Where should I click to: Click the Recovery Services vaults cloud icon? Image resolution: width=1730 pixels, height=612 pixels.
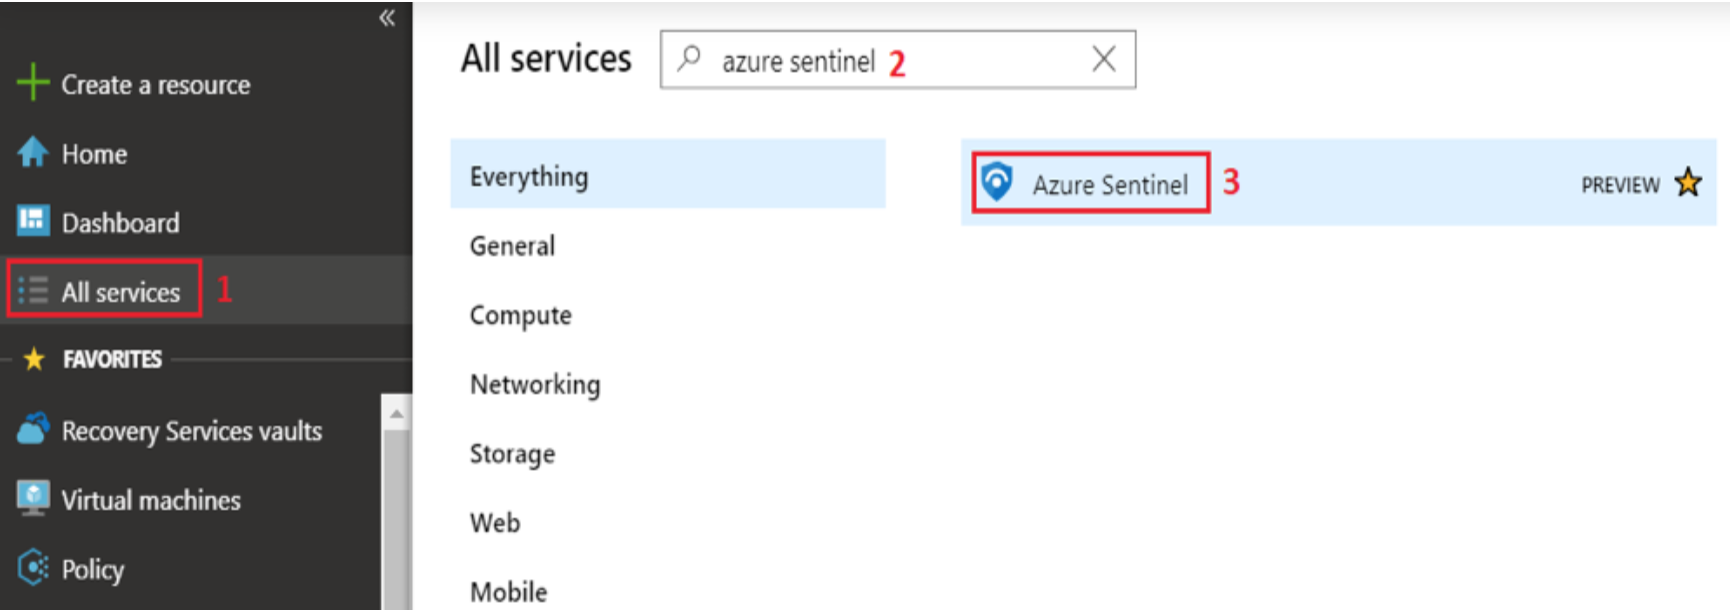click(33, 428)
